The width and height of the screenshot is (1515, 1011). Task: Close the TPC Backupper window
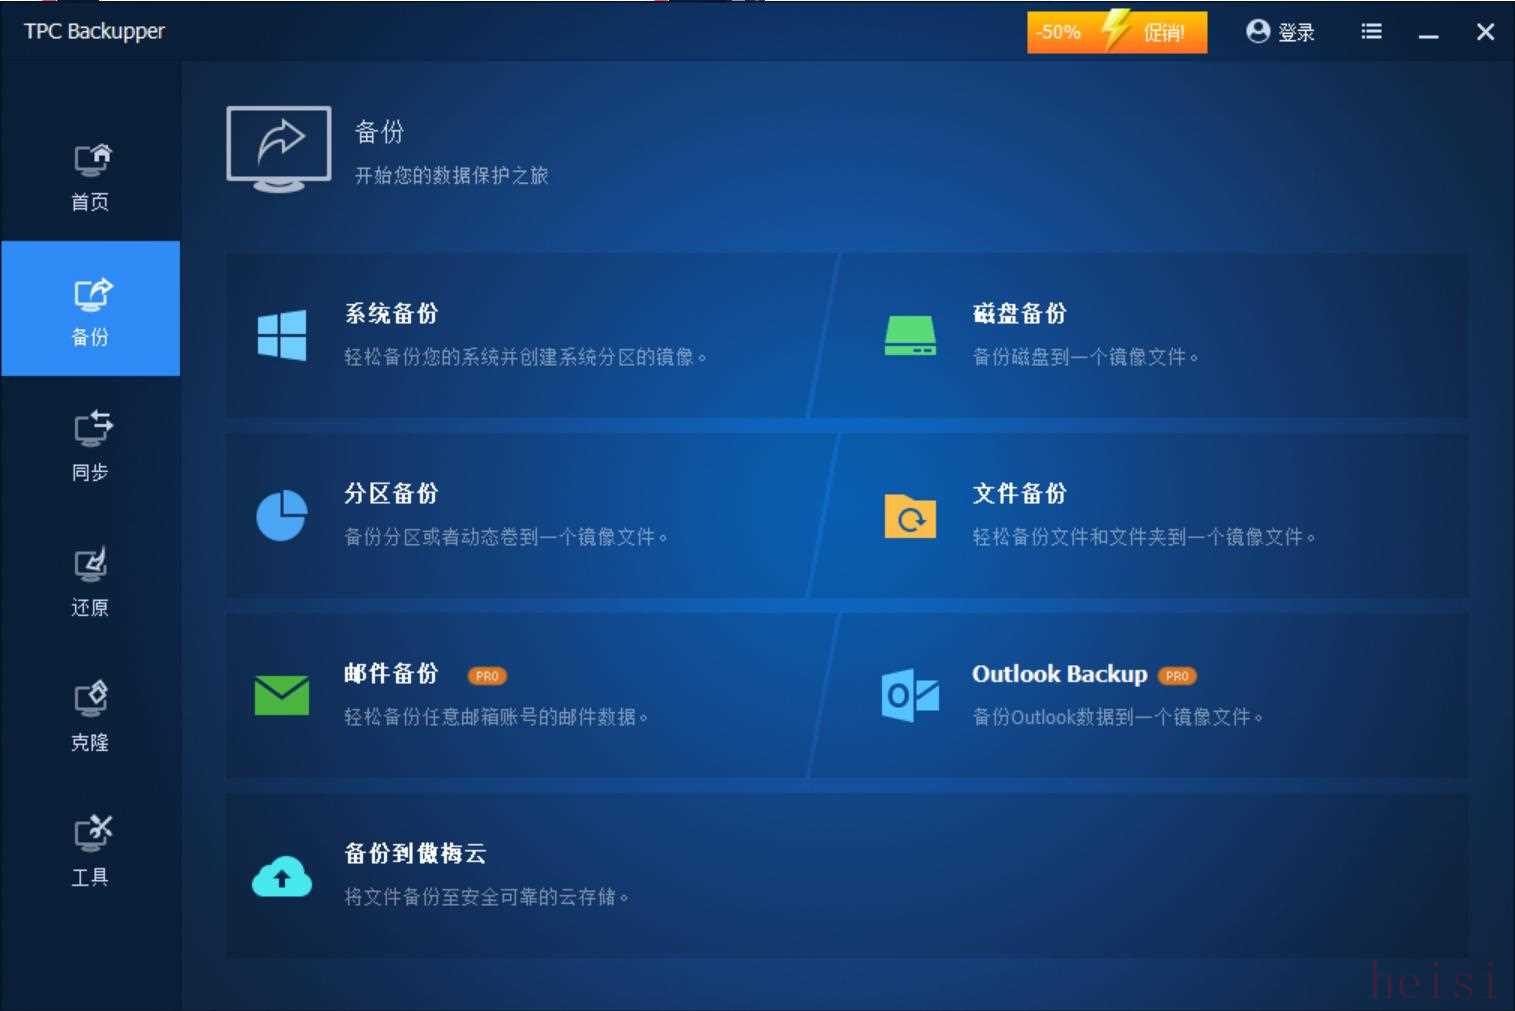coord(1486,32)
